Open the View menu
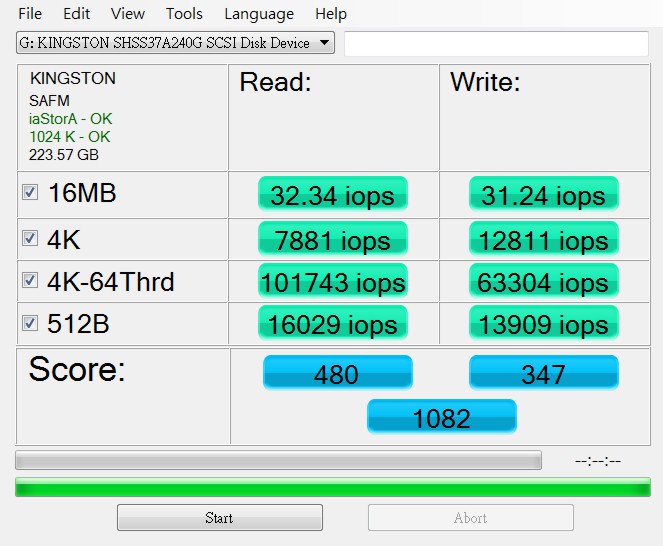The width and height of the screenshot is (663, 546). click(x=128, y=14)
